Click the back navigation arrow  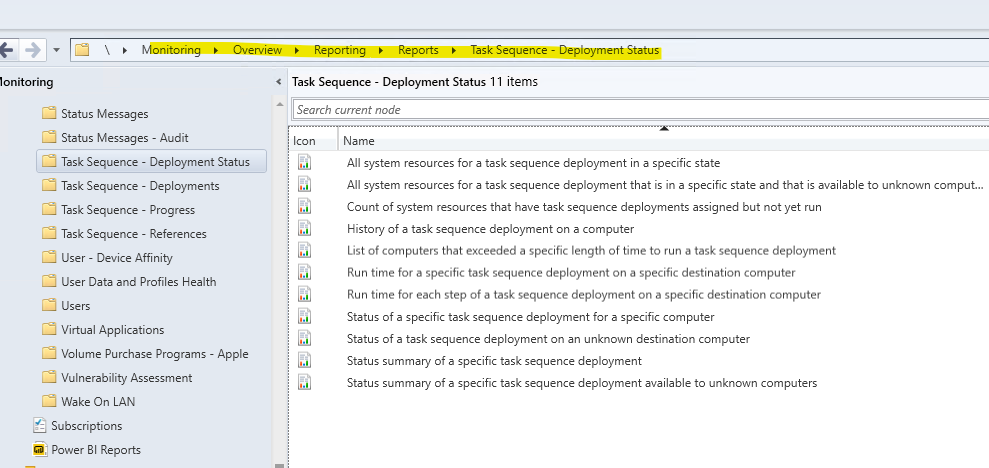[x=6, y=50]
